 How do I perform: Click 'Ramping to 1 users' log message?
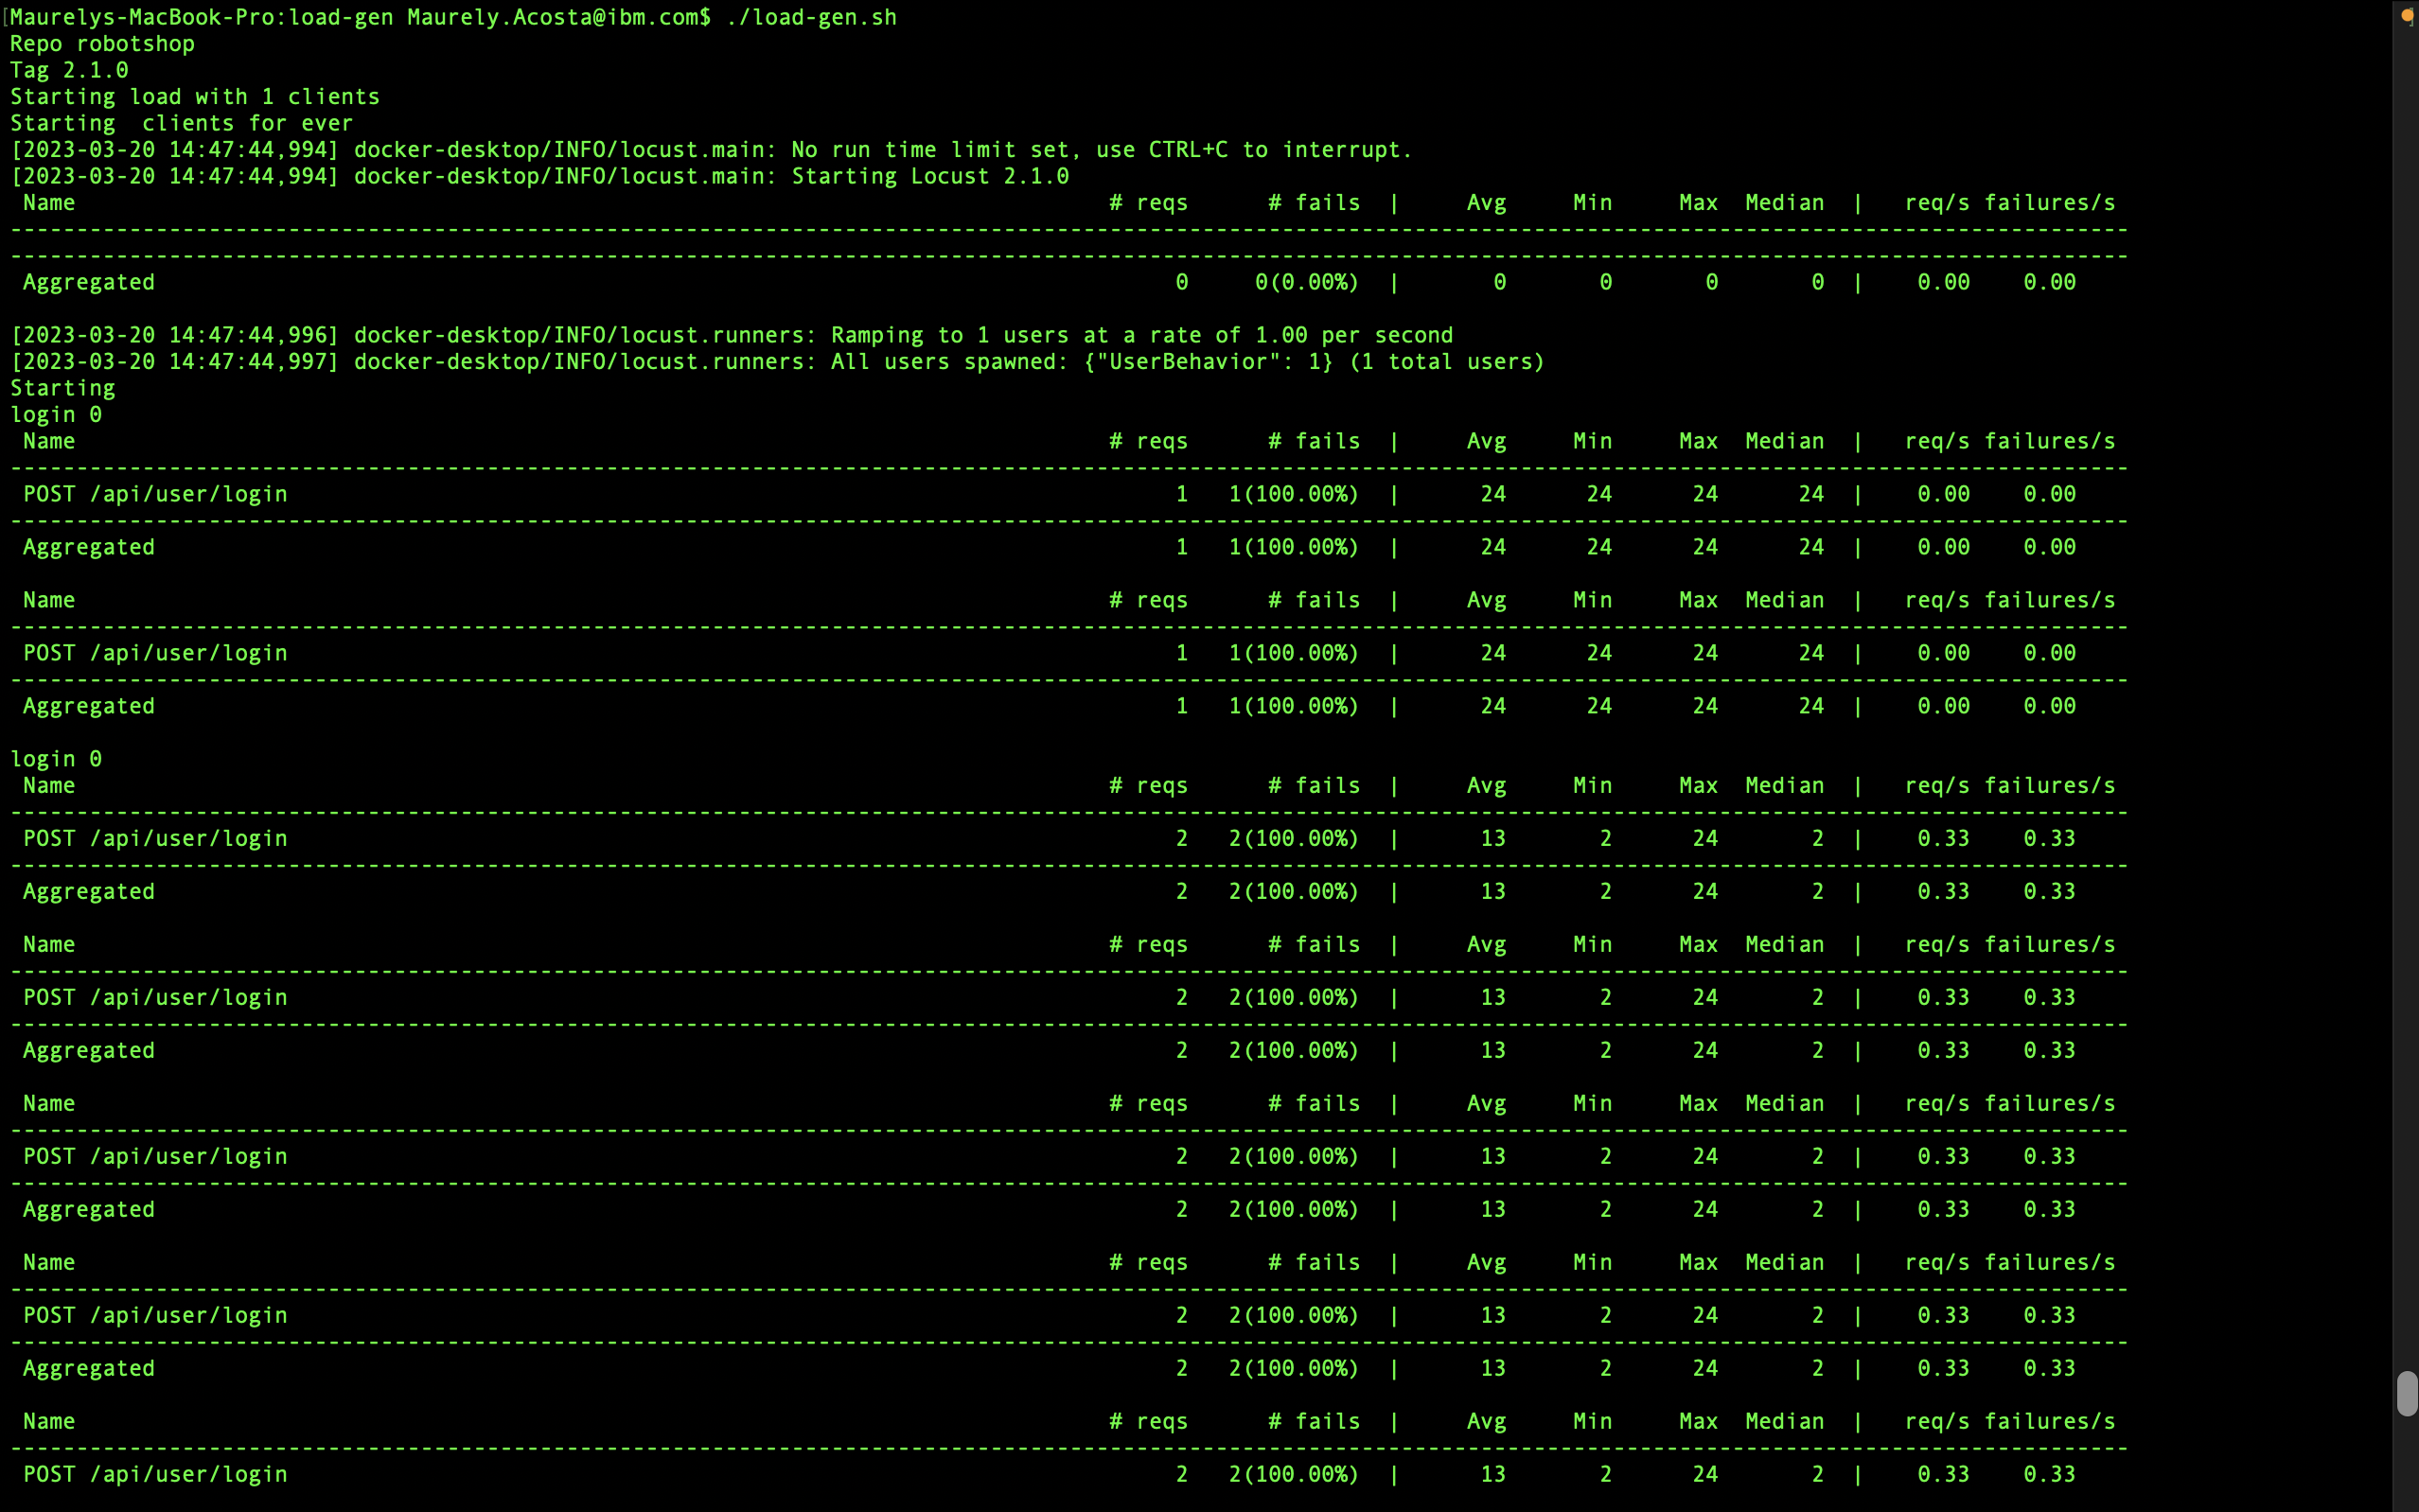pyautogui.click(x=1141, y=335)
